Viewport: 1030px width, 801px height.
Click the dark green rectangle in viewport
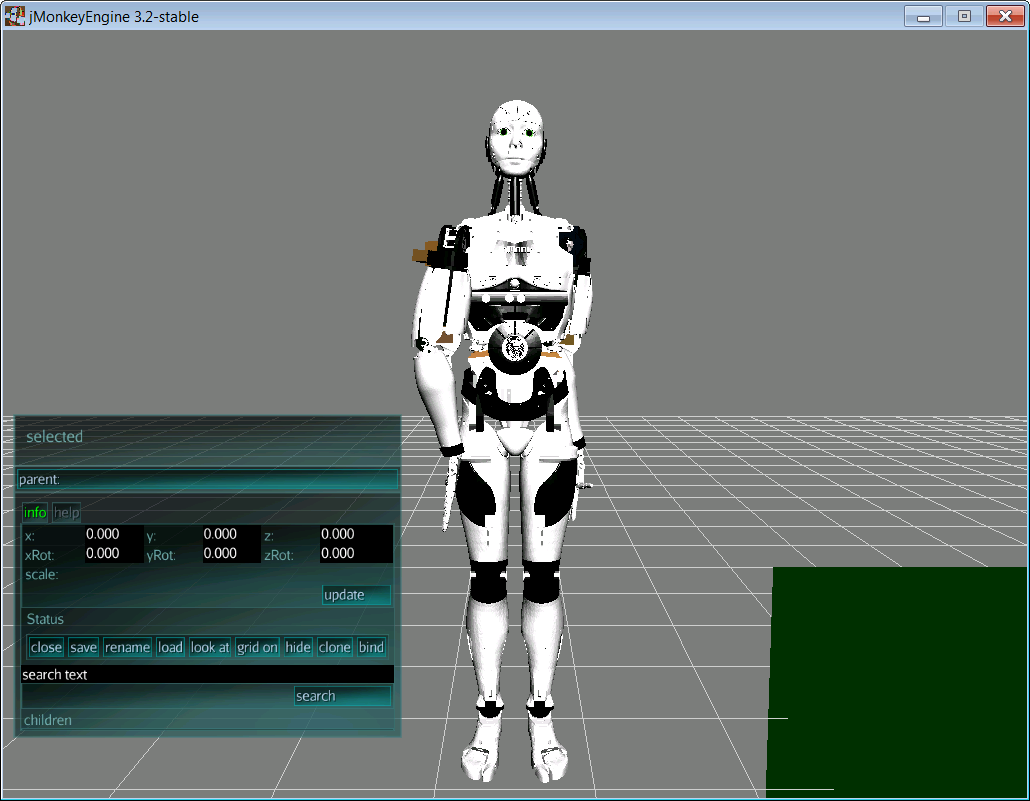(897, 681)
